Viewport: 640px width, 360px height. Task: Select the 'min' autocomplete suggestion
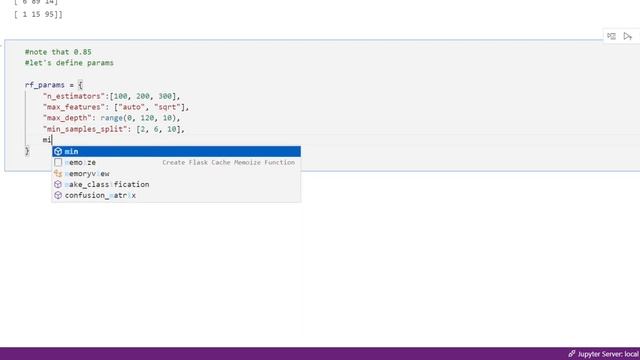pos(176,151)
